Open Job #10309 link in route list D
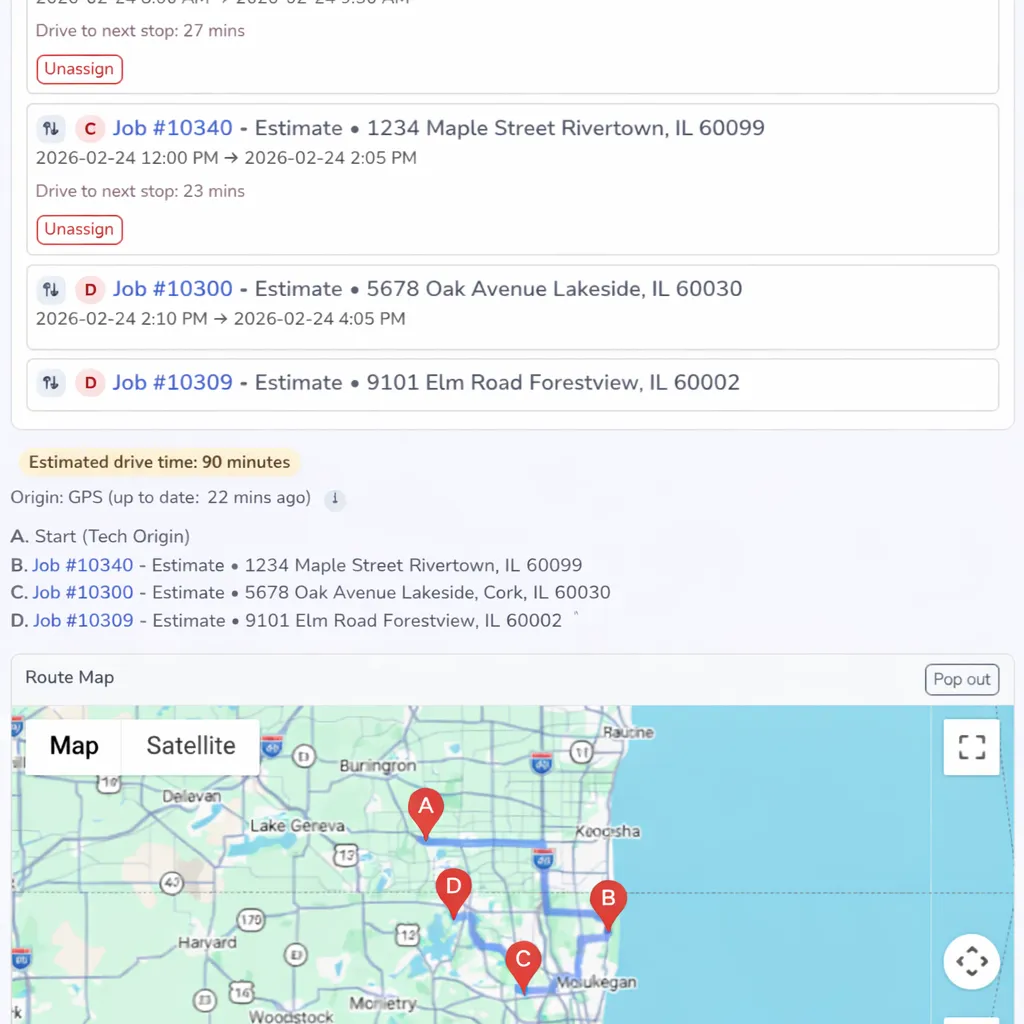 pos(83,620)
